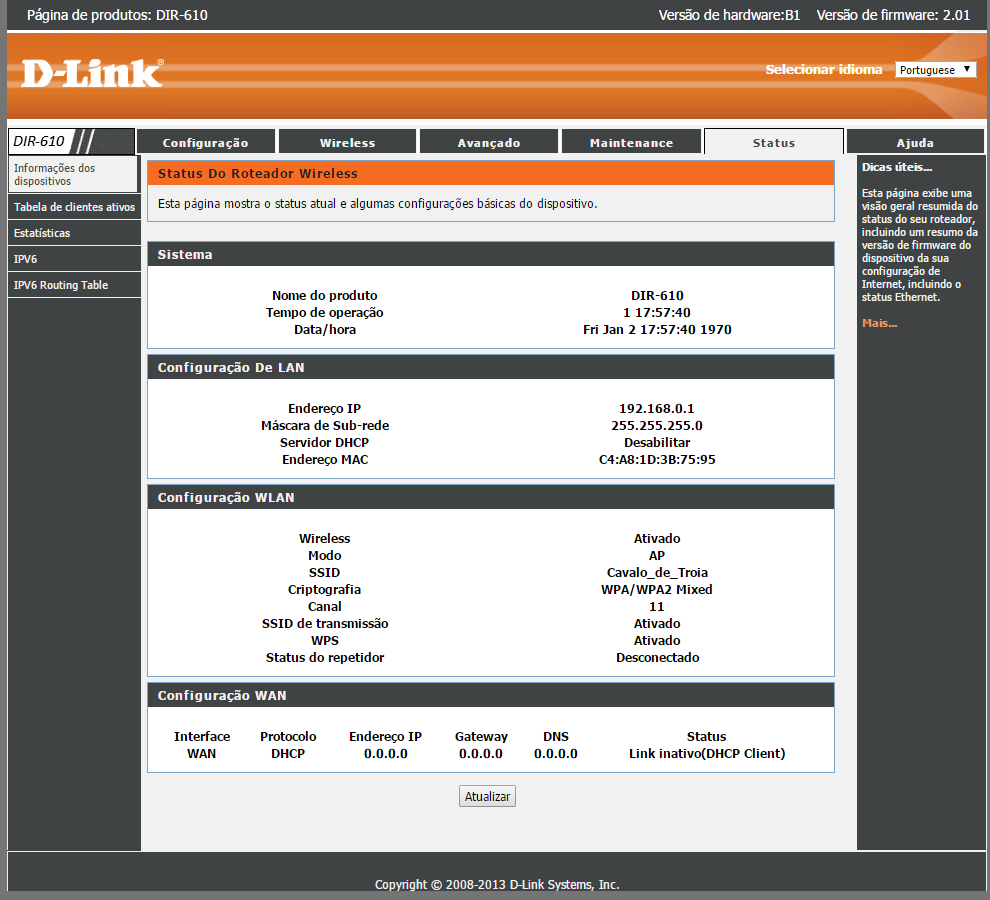
Task: Click the SSID value Cavalo_de_Troia
Action: pos(657,573)
